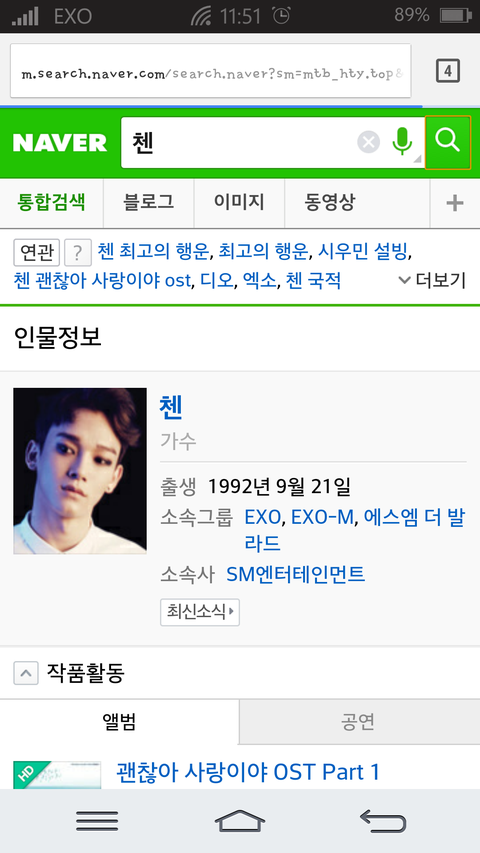
Task: Switch to the 블로그 tab
Action: tap(149, 203)
